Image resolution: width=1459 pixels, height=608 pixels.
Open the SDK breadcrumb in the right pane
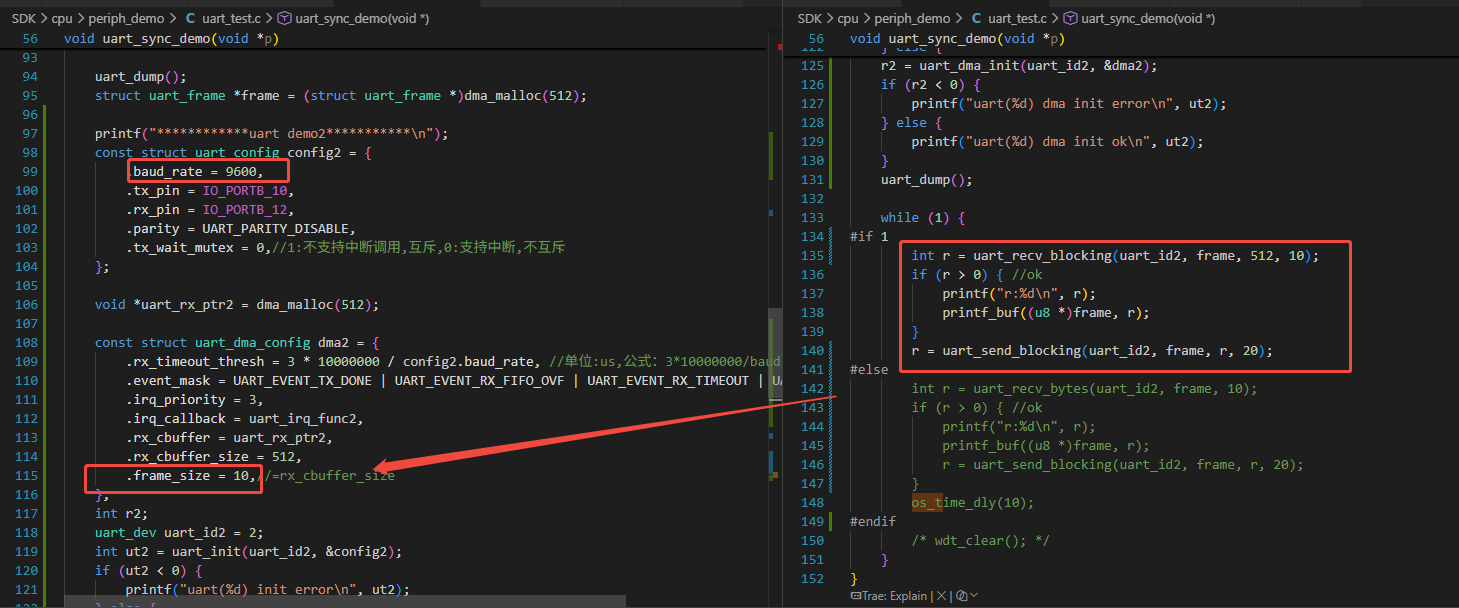809,18
